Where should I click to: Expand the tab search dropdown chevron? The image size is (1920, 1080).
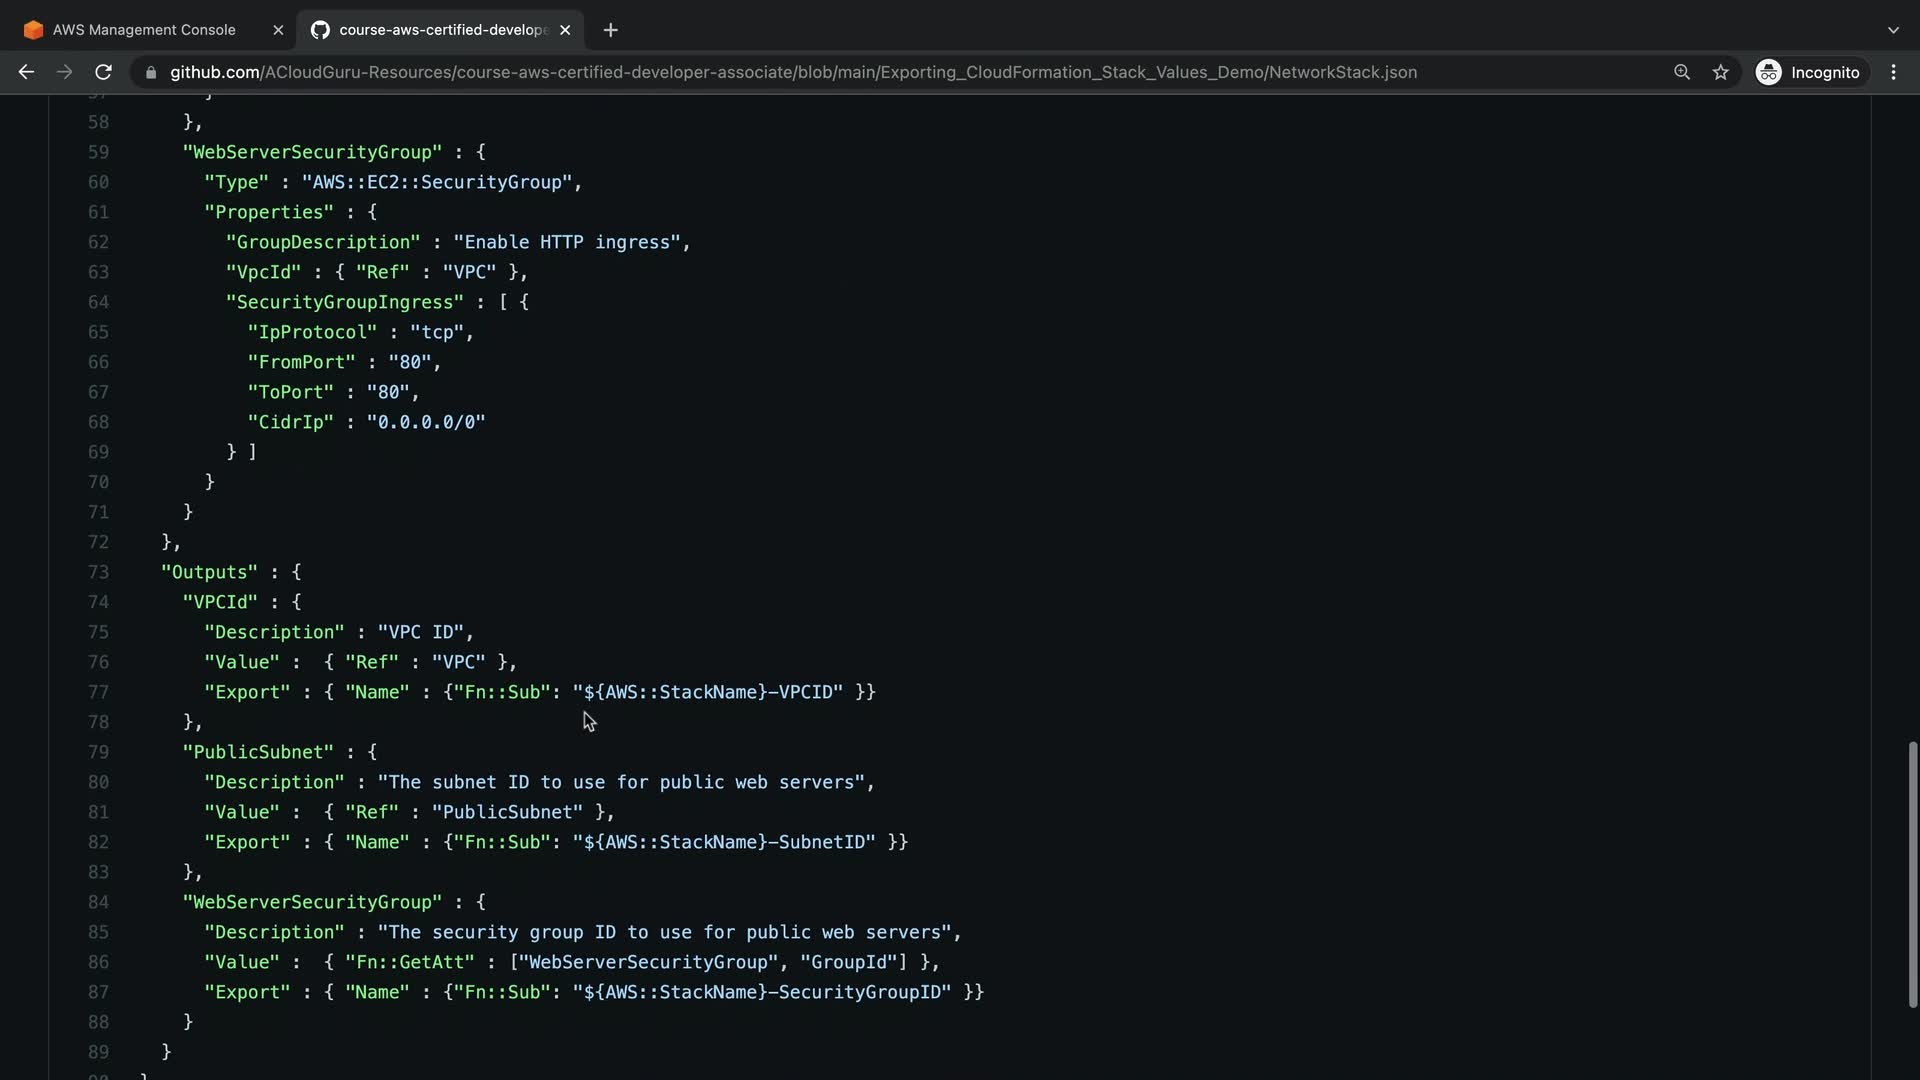pos(1893,30)
